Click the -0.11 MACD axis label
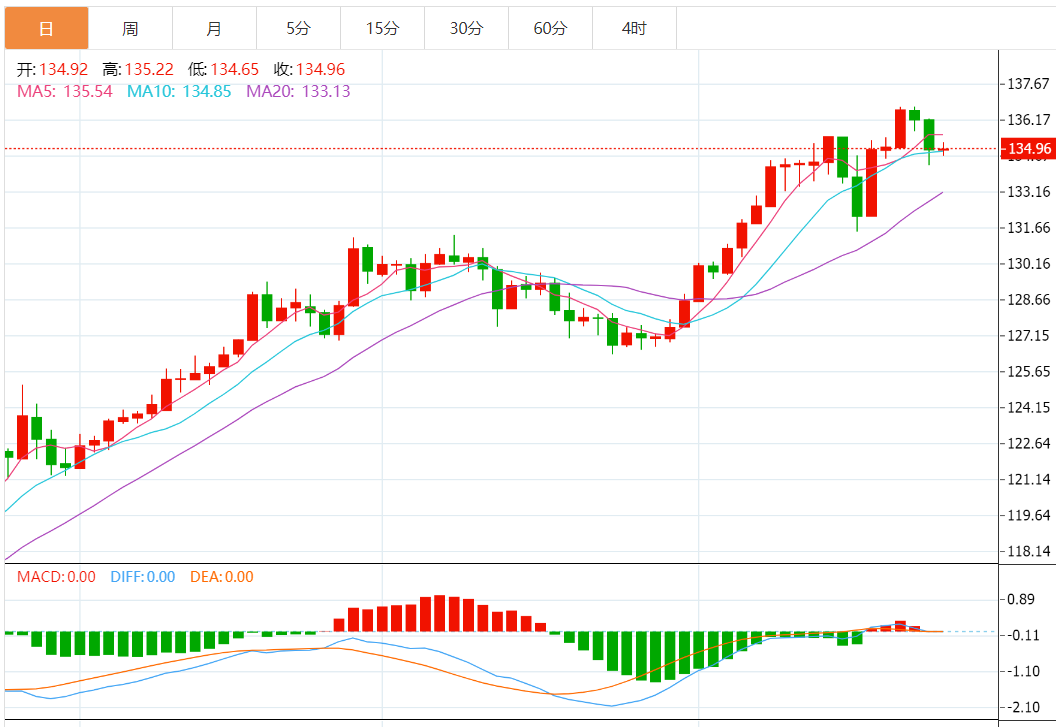The height and width of the screenshot is (727, 1056). tap(1023, 635)
